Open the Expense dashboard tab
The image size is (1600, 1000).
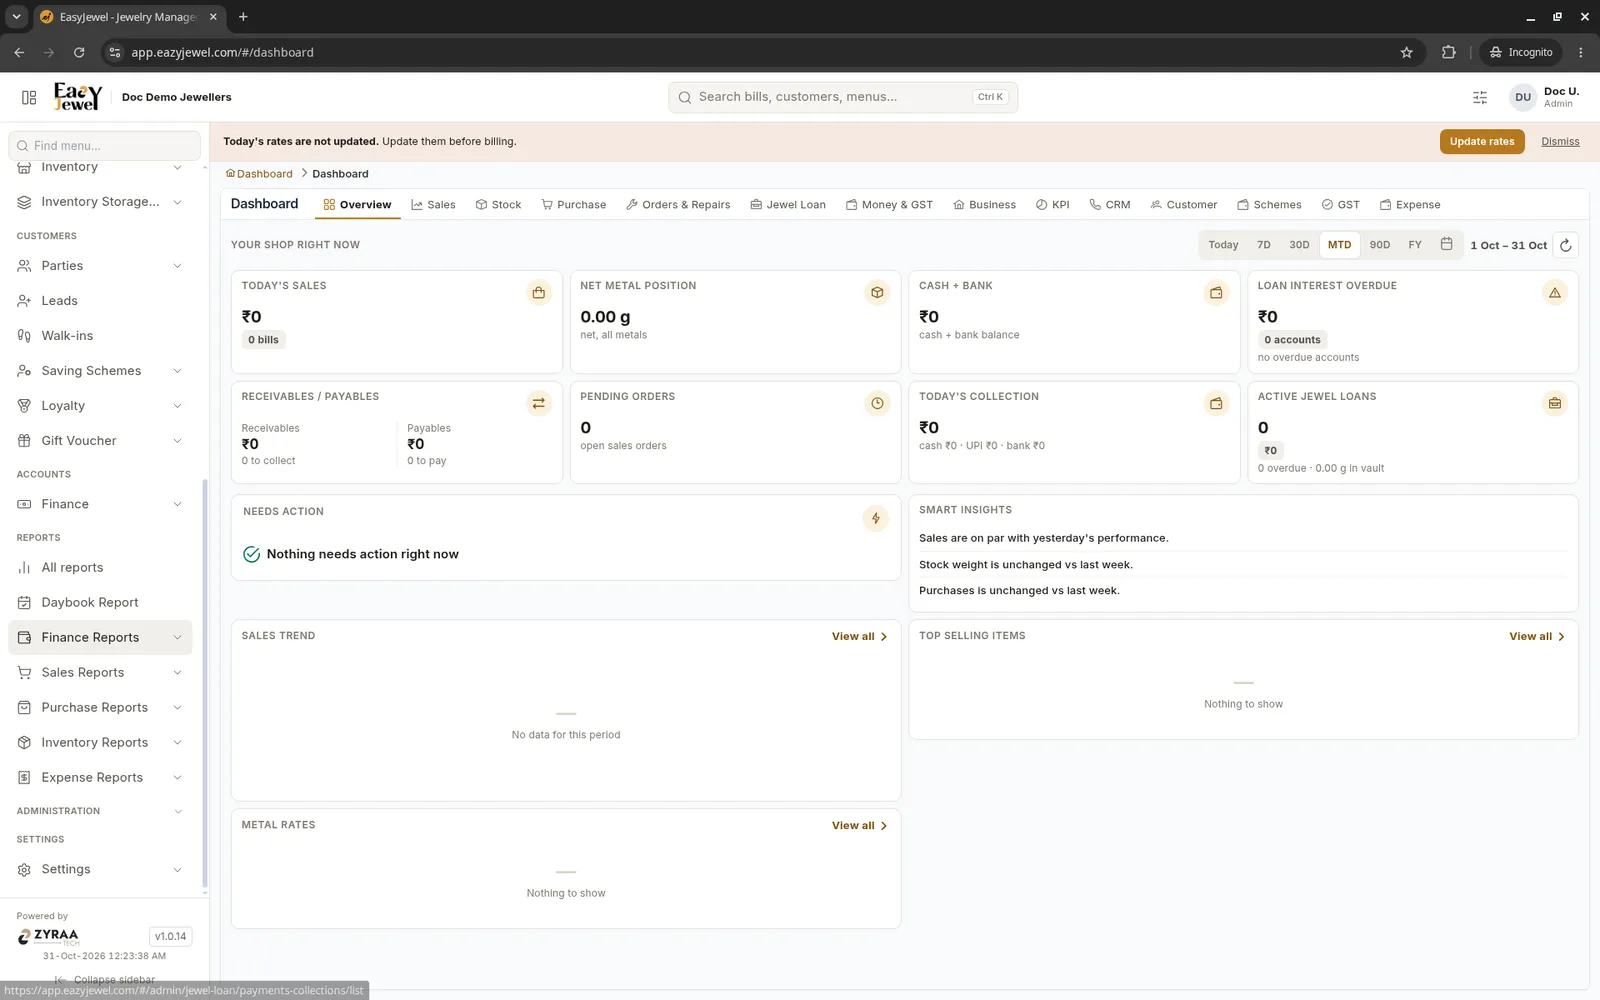pos(1410,205)
